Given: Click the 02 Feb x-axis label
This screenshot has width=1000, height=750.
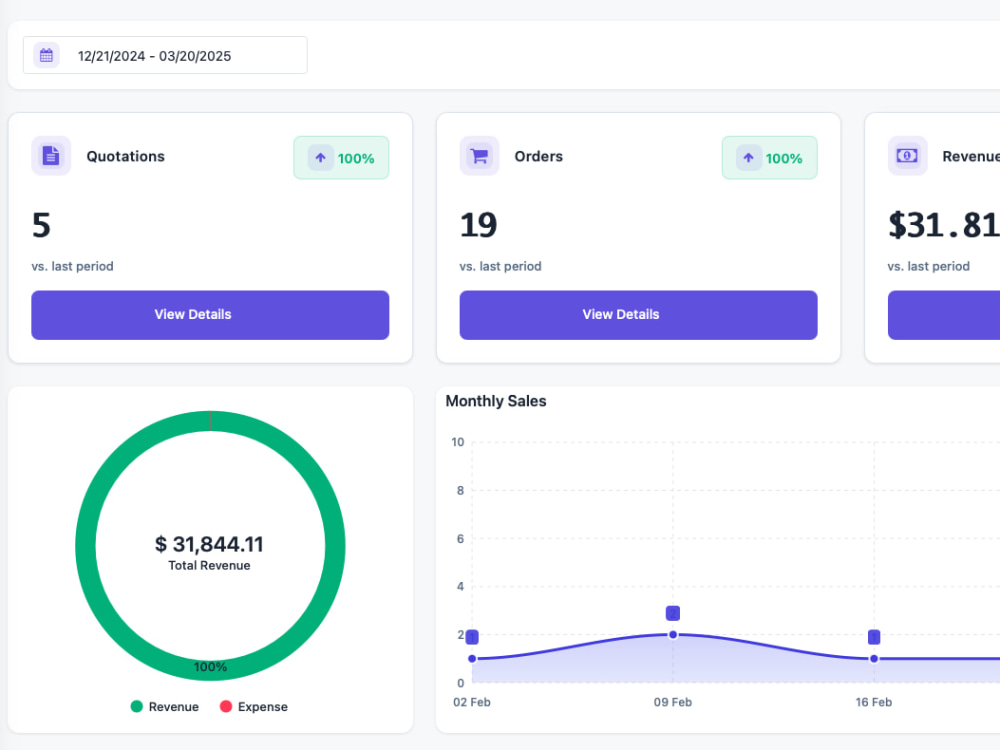Looking at the screenshot, I should [472, 702].
